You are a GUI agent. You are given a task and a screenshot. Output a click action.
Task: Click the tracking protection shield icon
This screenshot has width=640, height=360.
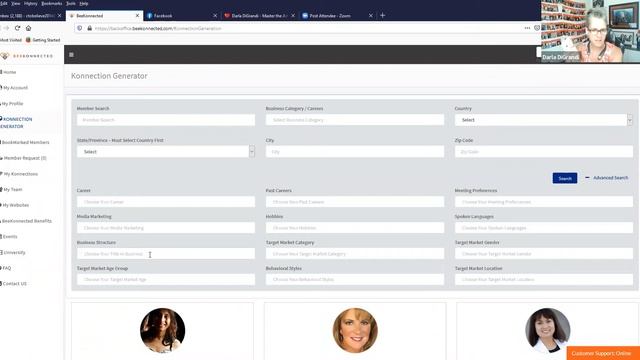click(80, 28)
